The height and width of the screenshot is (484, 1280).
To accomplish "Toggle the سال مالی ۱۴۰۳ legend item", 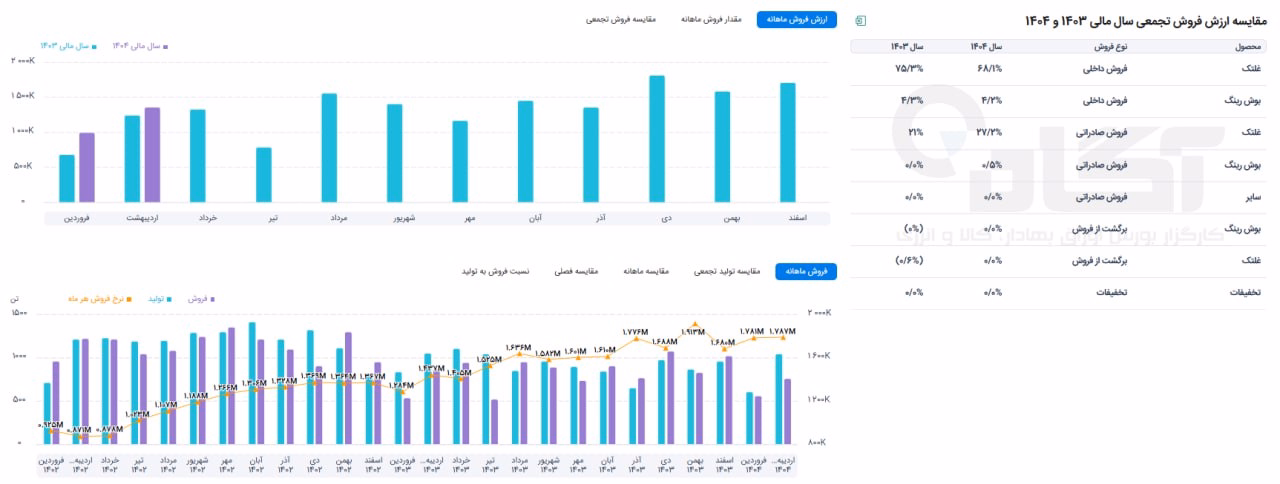I will 69,46.
